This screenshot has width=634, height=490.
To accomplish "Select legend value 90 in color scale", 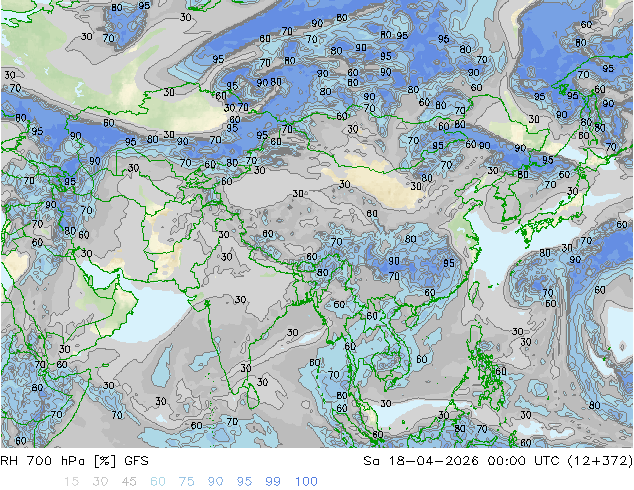I will coord(216,482).
